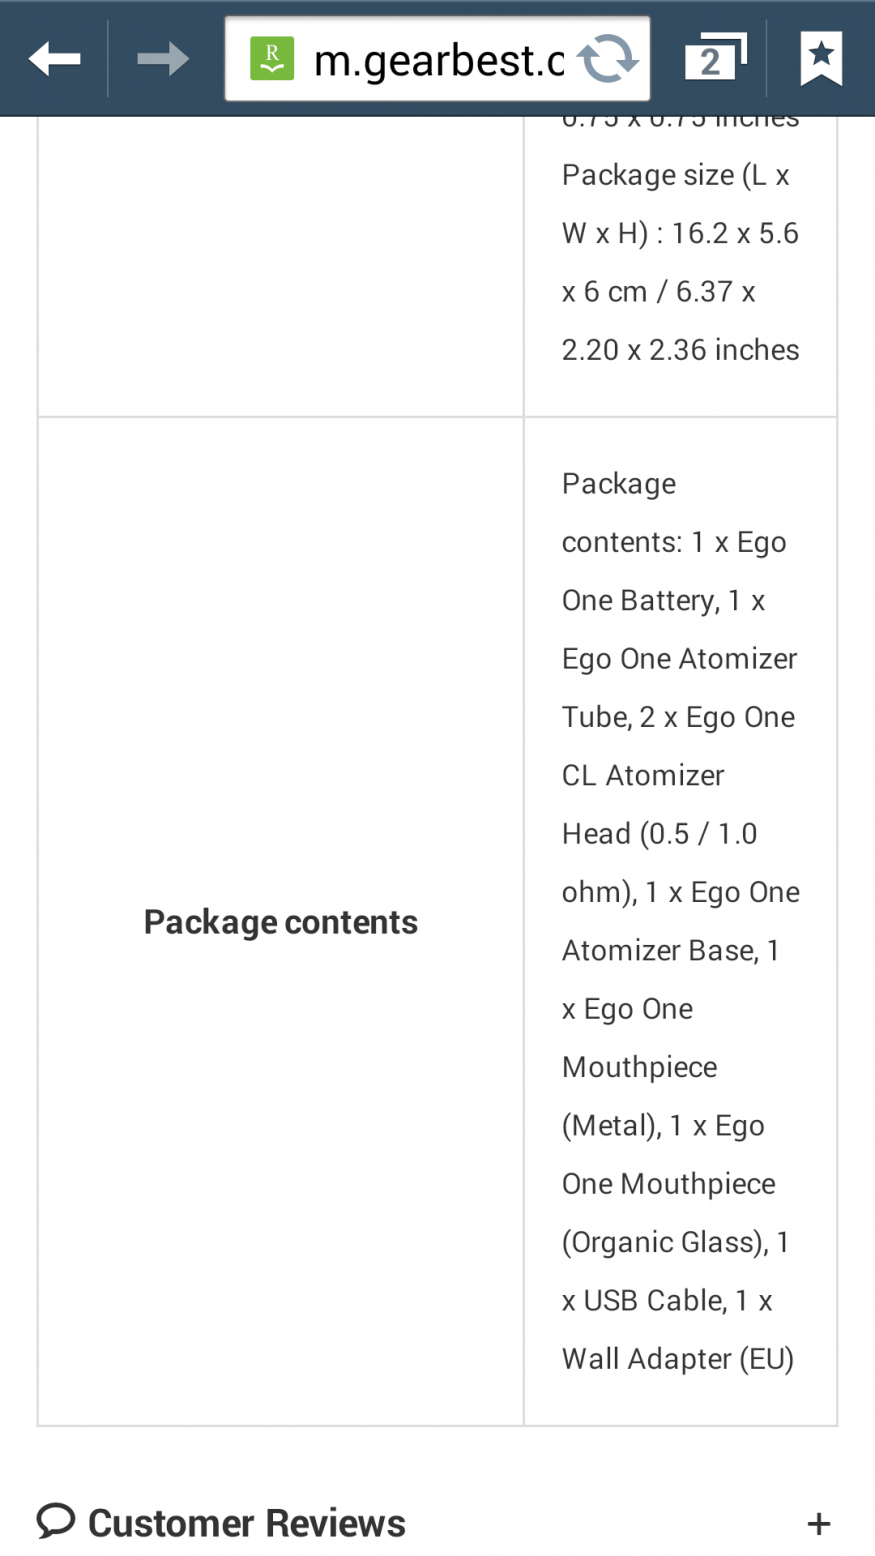Tap the green reader mode icon
This screenshot has width=875, height=1556.
[272, 59]
